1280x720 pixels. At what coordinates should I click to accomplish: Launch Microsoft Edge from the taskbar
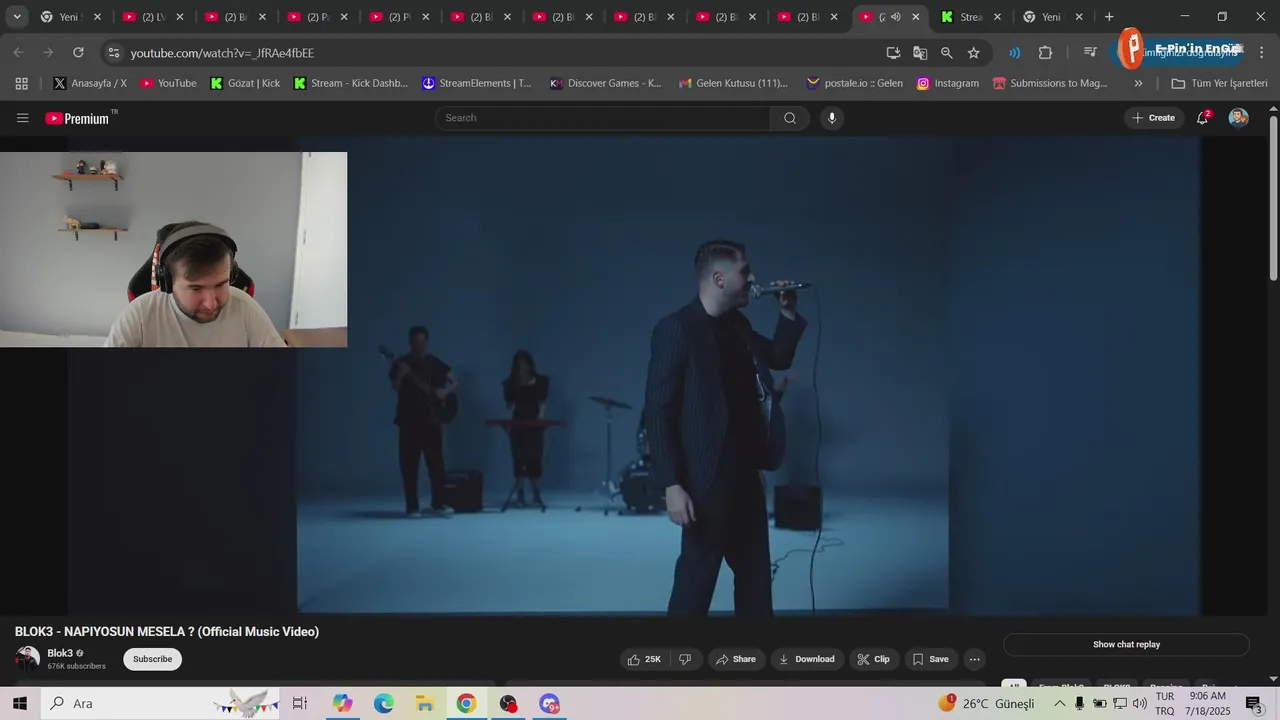(x=384, y=704)
